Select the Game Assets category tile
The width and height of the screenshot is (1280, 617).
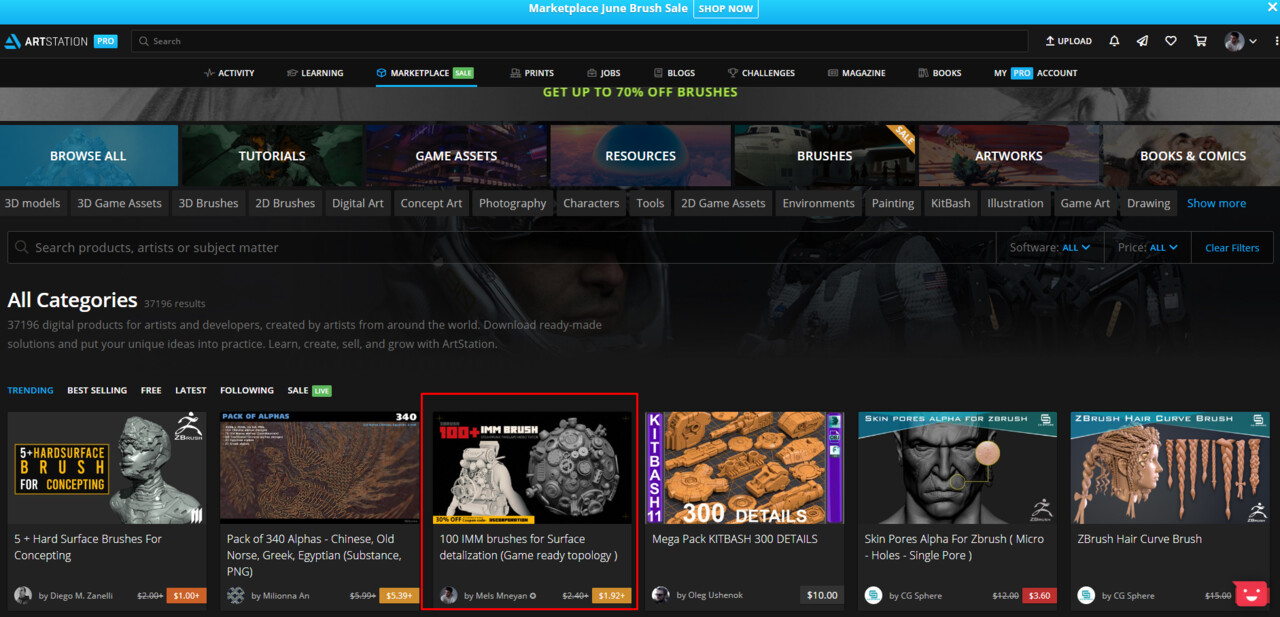click(456, 156)
